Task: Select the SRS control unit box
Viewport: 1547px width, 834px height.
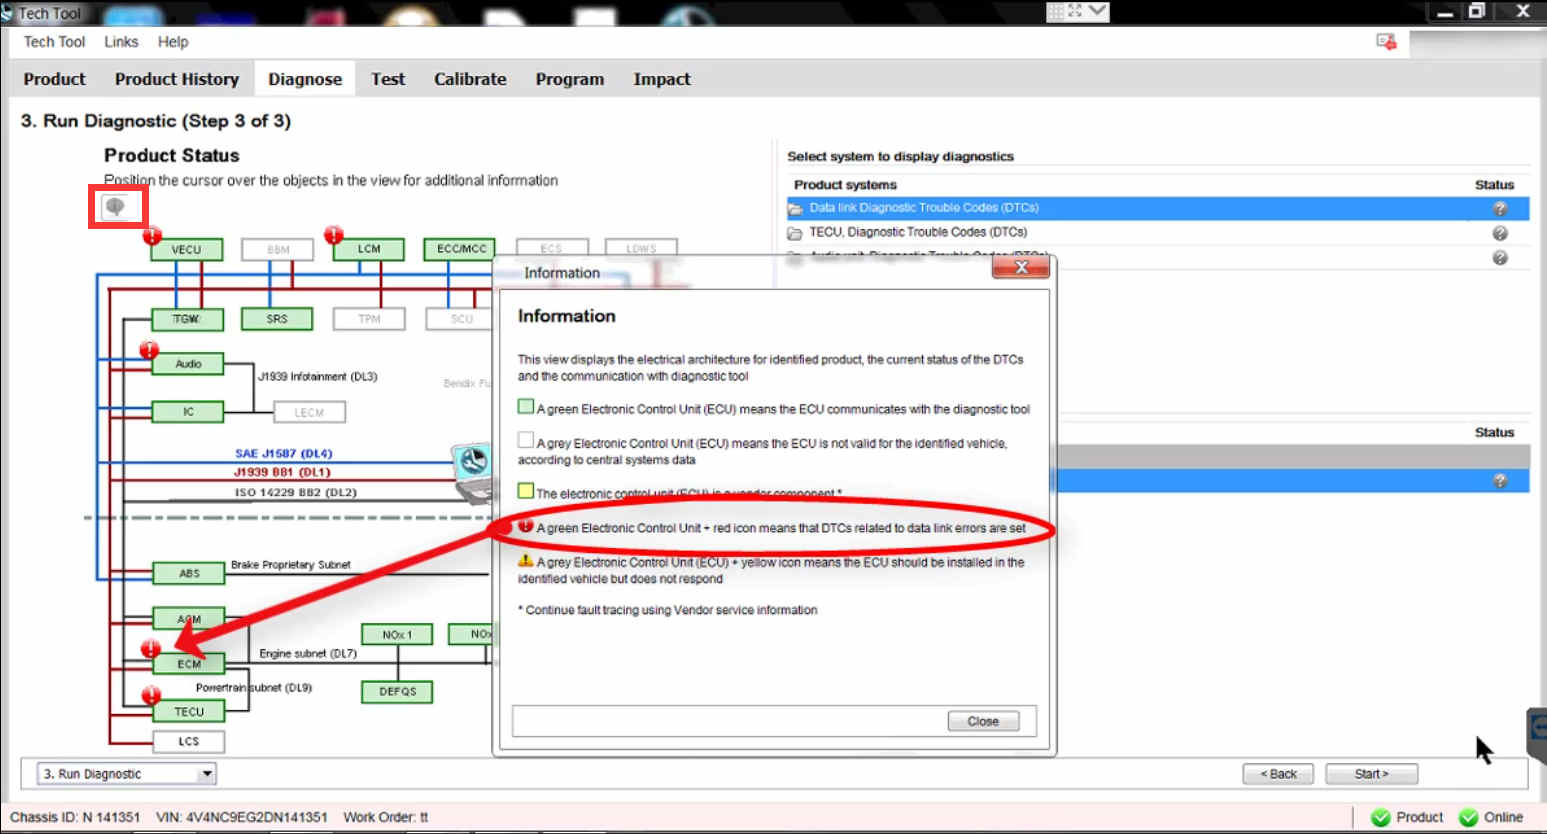Action: tap(277, 319)
